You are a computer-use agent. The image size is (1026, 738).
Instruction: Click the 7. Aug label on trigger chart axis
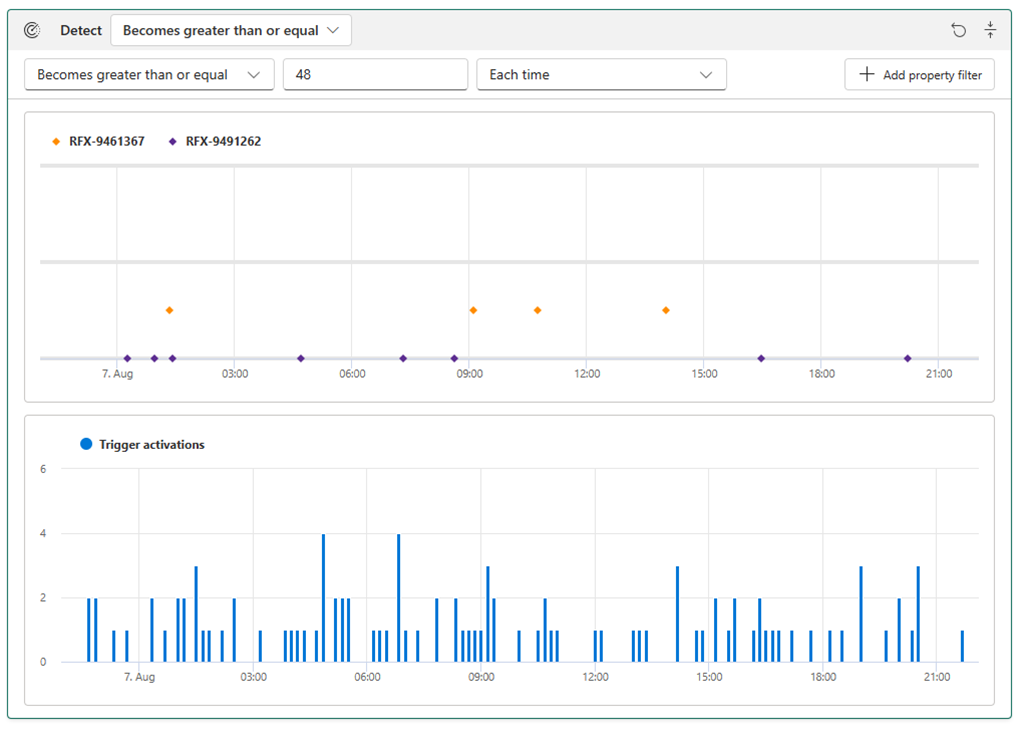tap(139, 677)
